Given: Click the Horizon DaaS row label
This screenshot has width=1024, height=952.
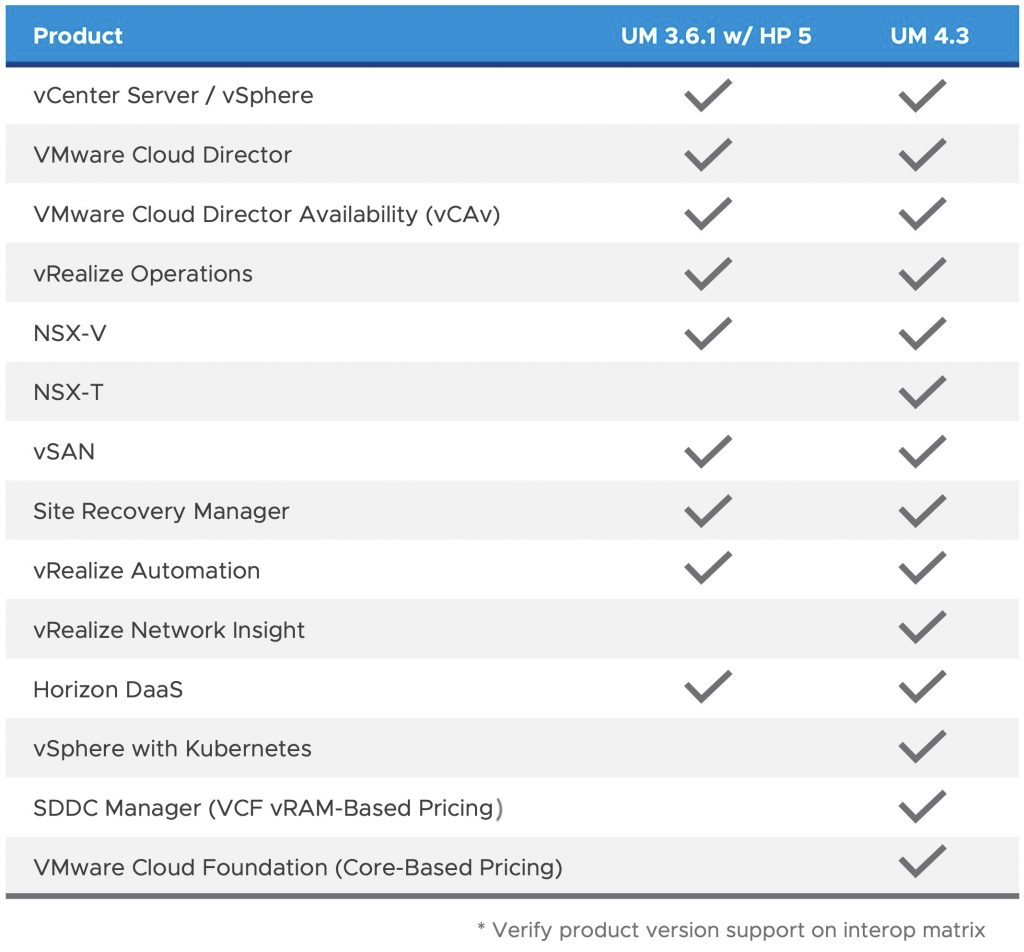Looking at the screenshot, I should coord(108,689).
